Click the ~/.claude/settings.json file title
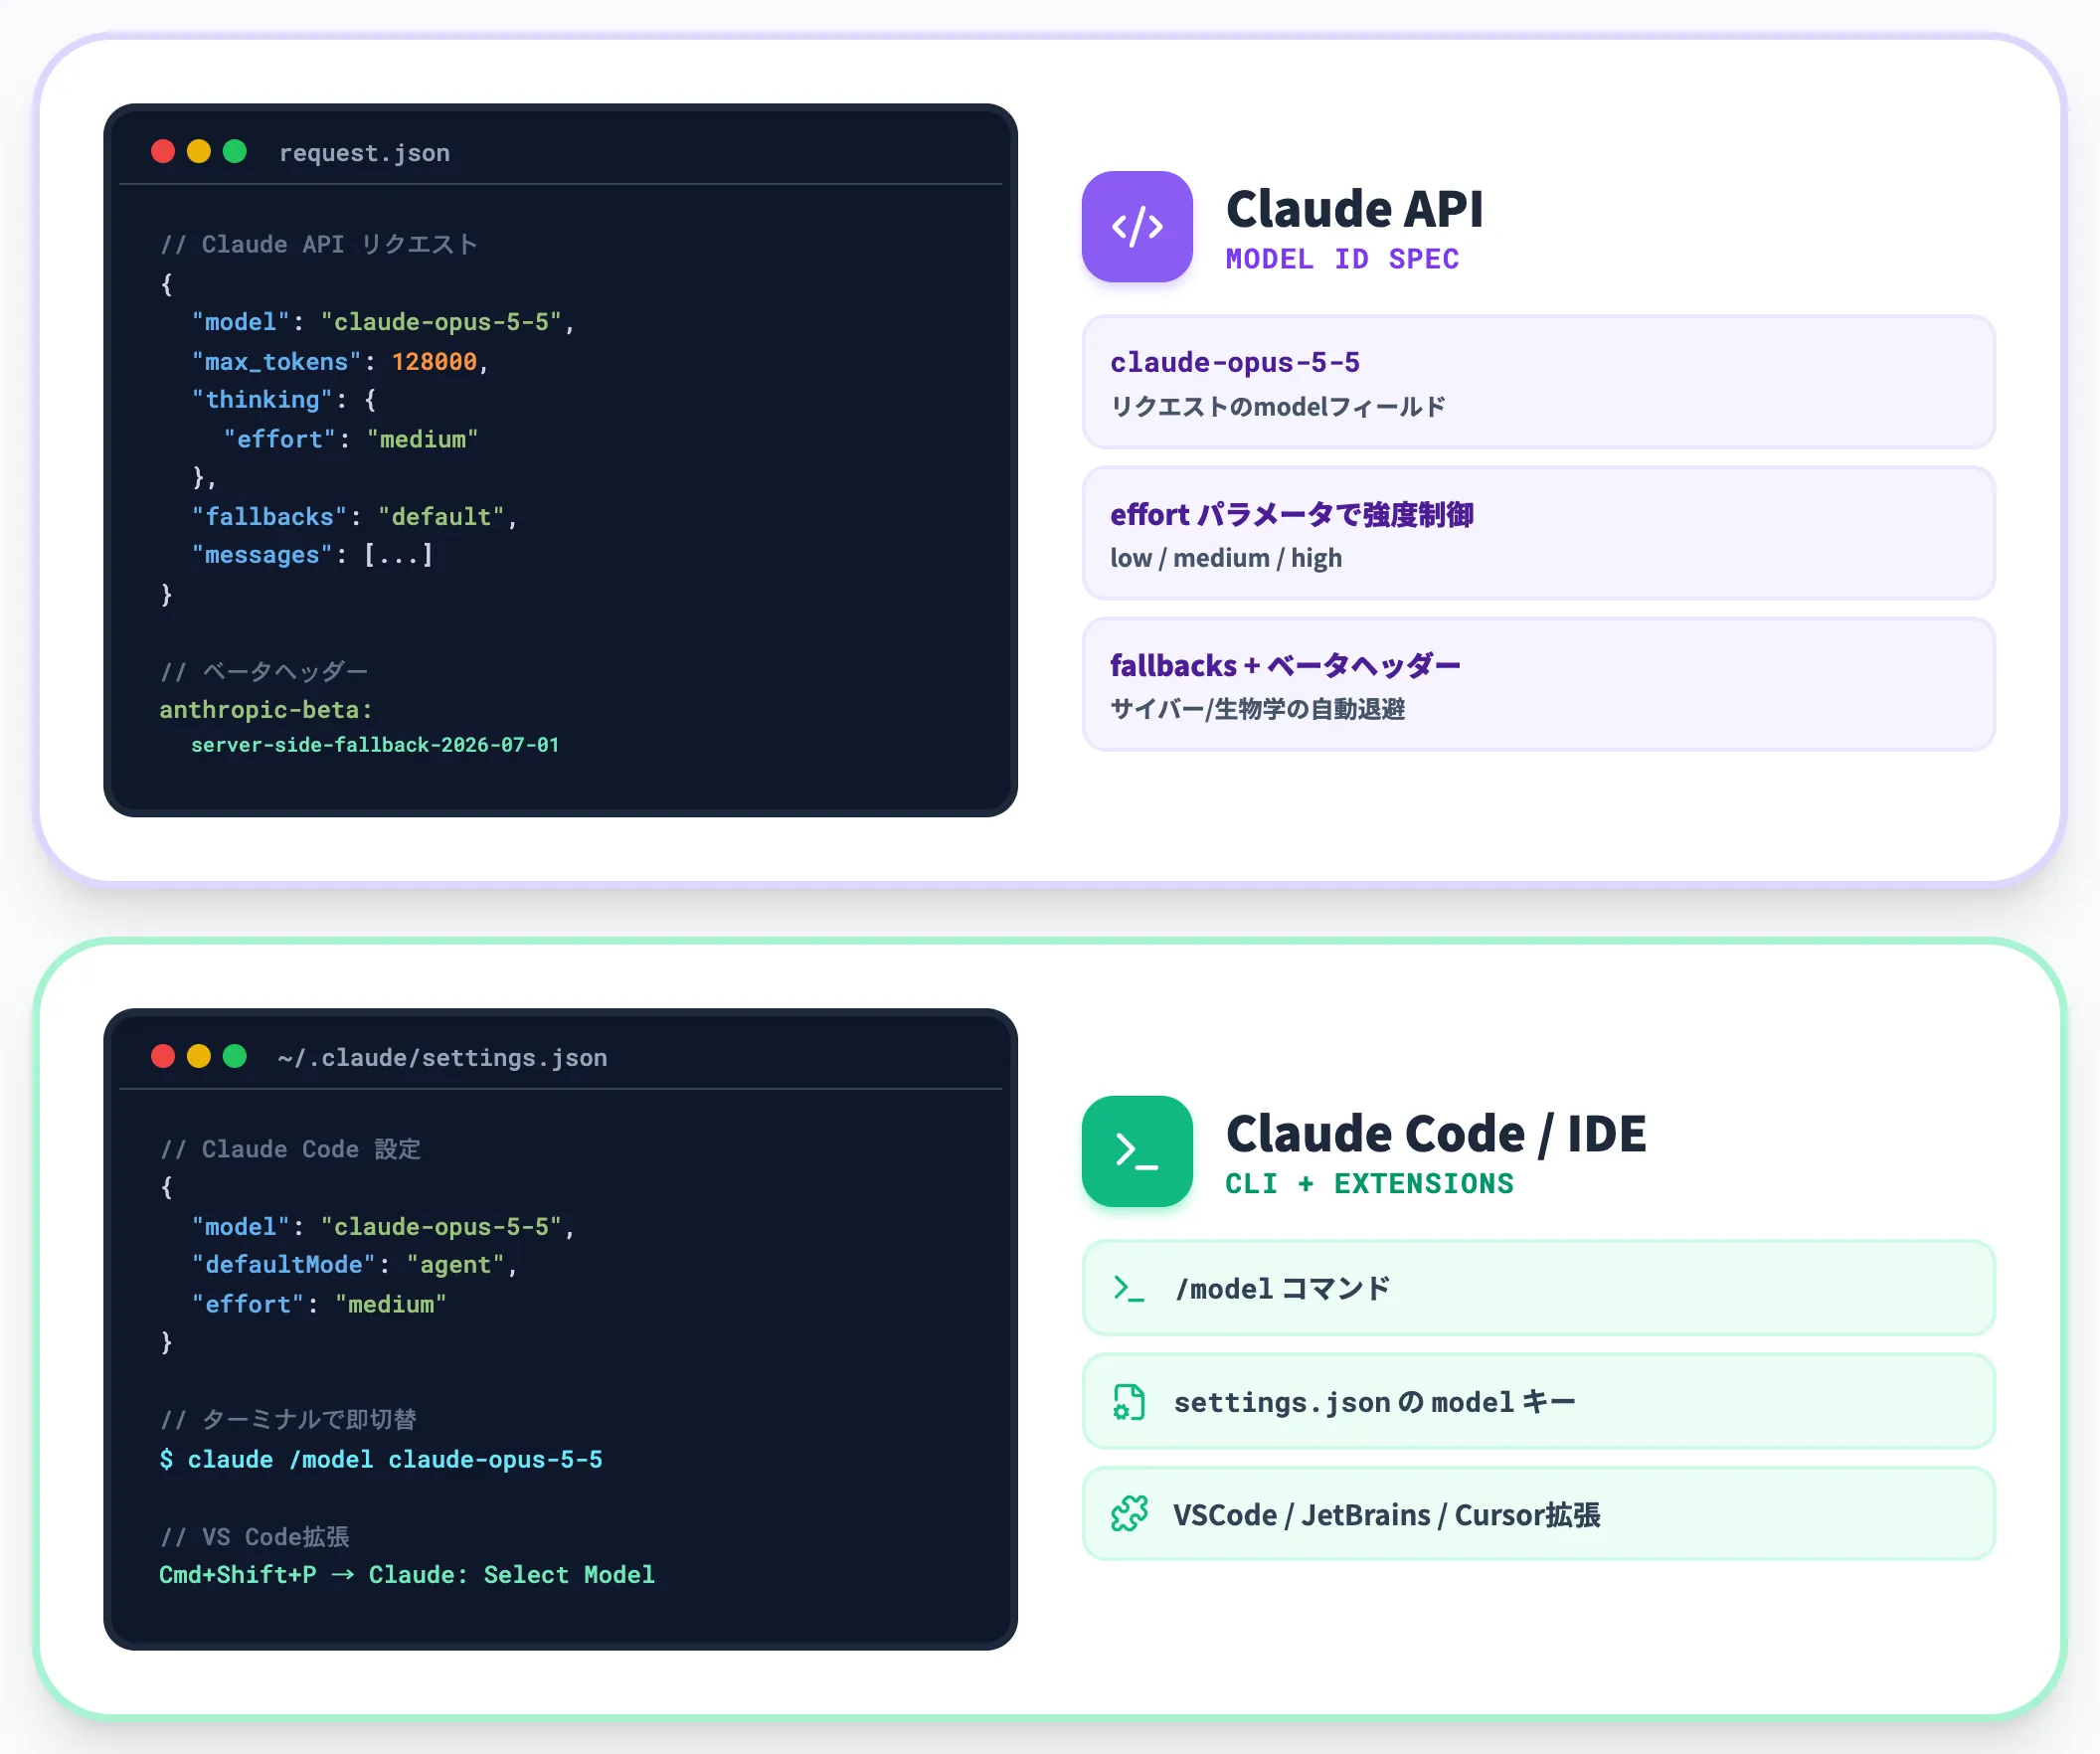Screen dimensions: 2100x1754 point(442,1058)
